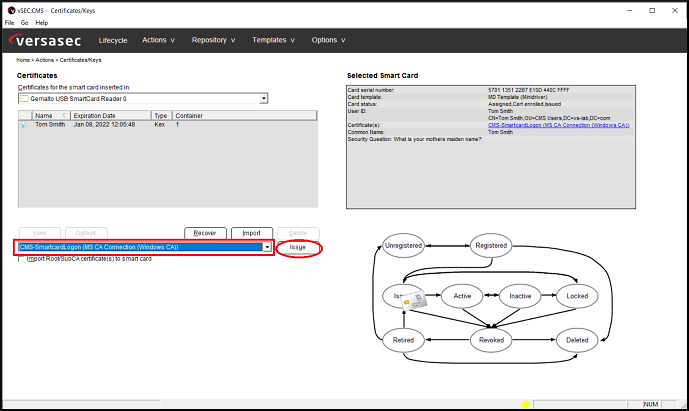Click the disabled View button
This screenshot has width=689, height=411.
coord(40,233)
